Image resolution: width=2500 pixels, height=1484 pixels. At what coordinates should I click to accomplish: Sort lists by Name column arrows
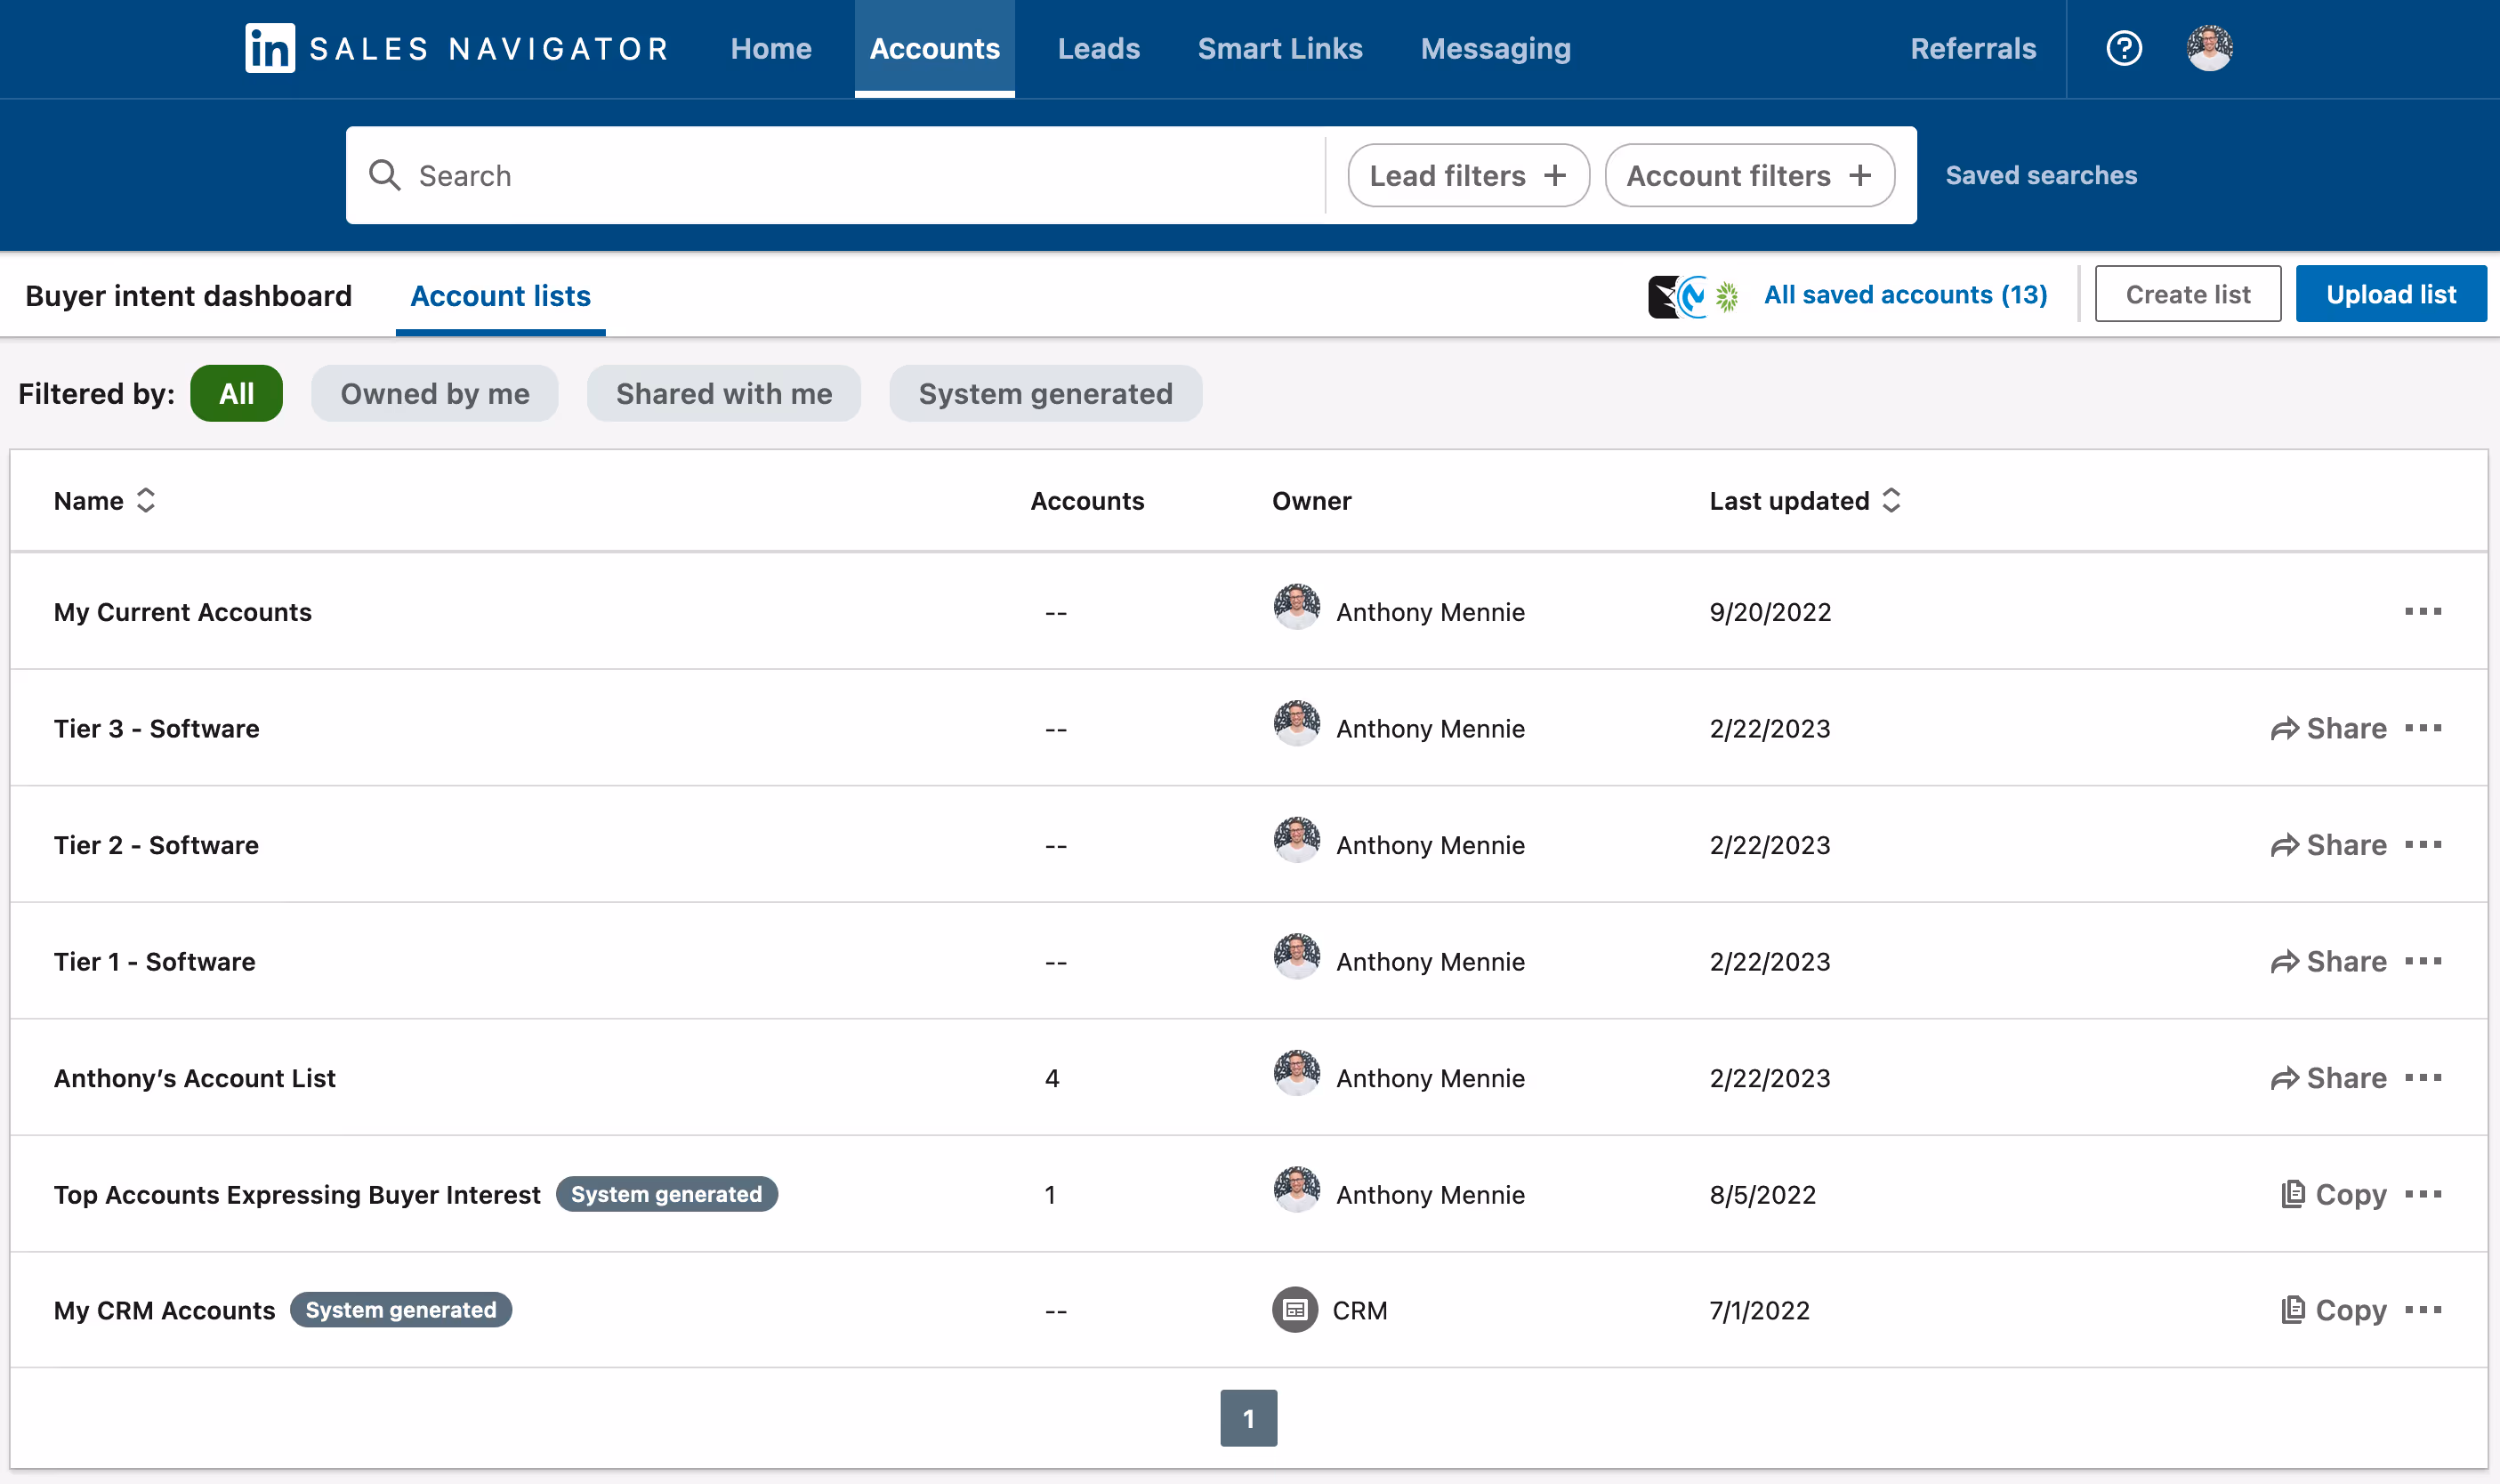[x=146, y=500]
